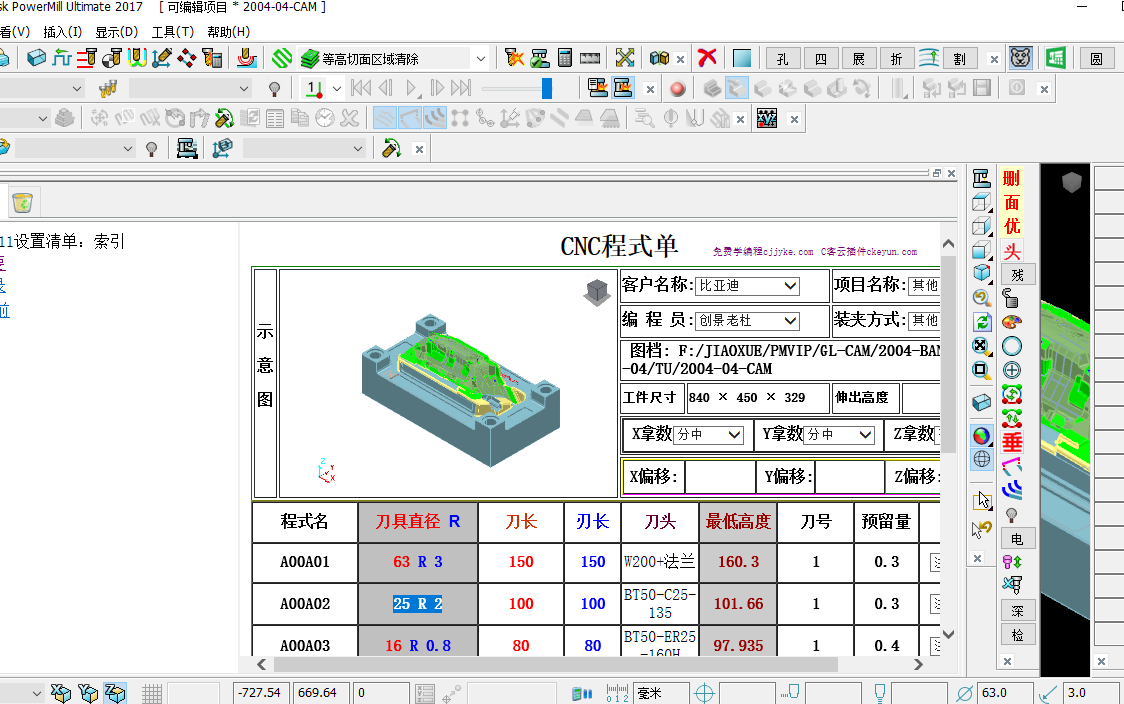Click the calculator icon in top toolbar
The image size is (1124, 704).
point(565,58)
